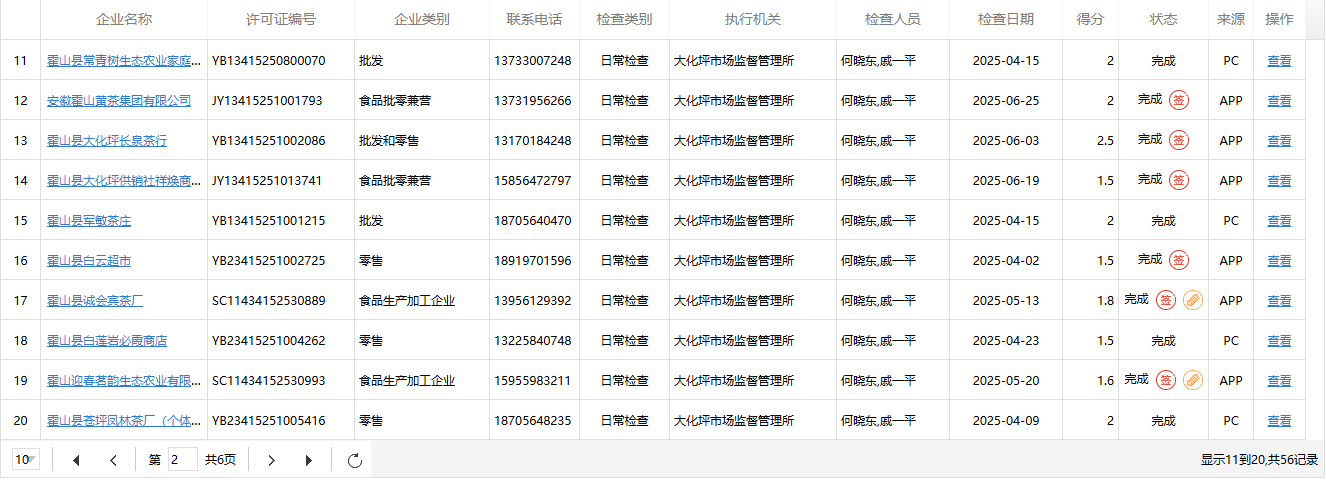1326x485 pixels.
Task: Sort by the 得分 column header
Action: pyautogui.click(x=1090, y=19)
